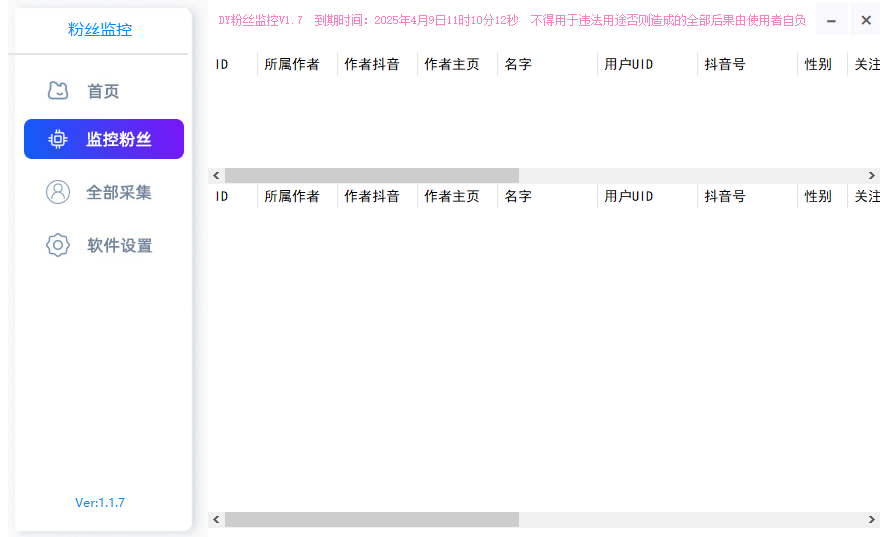Click the lower table's left scroll arrow
This screenshot has height=537, width=883.
[216, 520]
